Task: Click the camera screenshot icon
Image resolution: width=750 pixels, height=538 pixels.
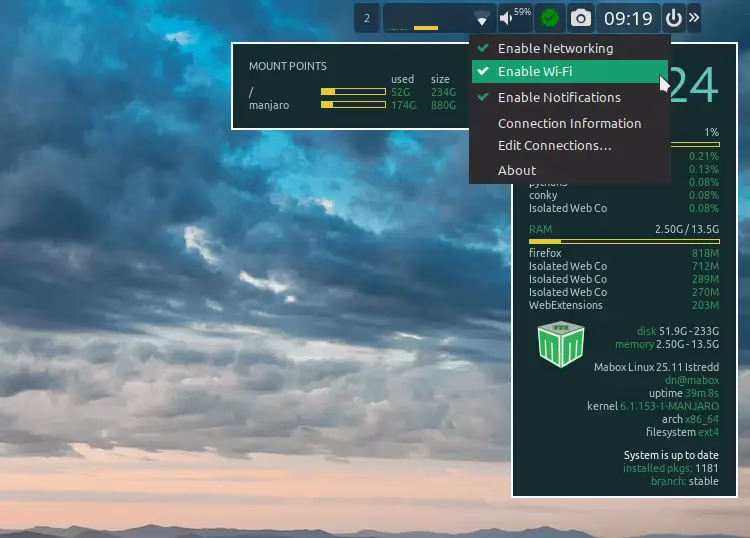Action: (580, 18)
